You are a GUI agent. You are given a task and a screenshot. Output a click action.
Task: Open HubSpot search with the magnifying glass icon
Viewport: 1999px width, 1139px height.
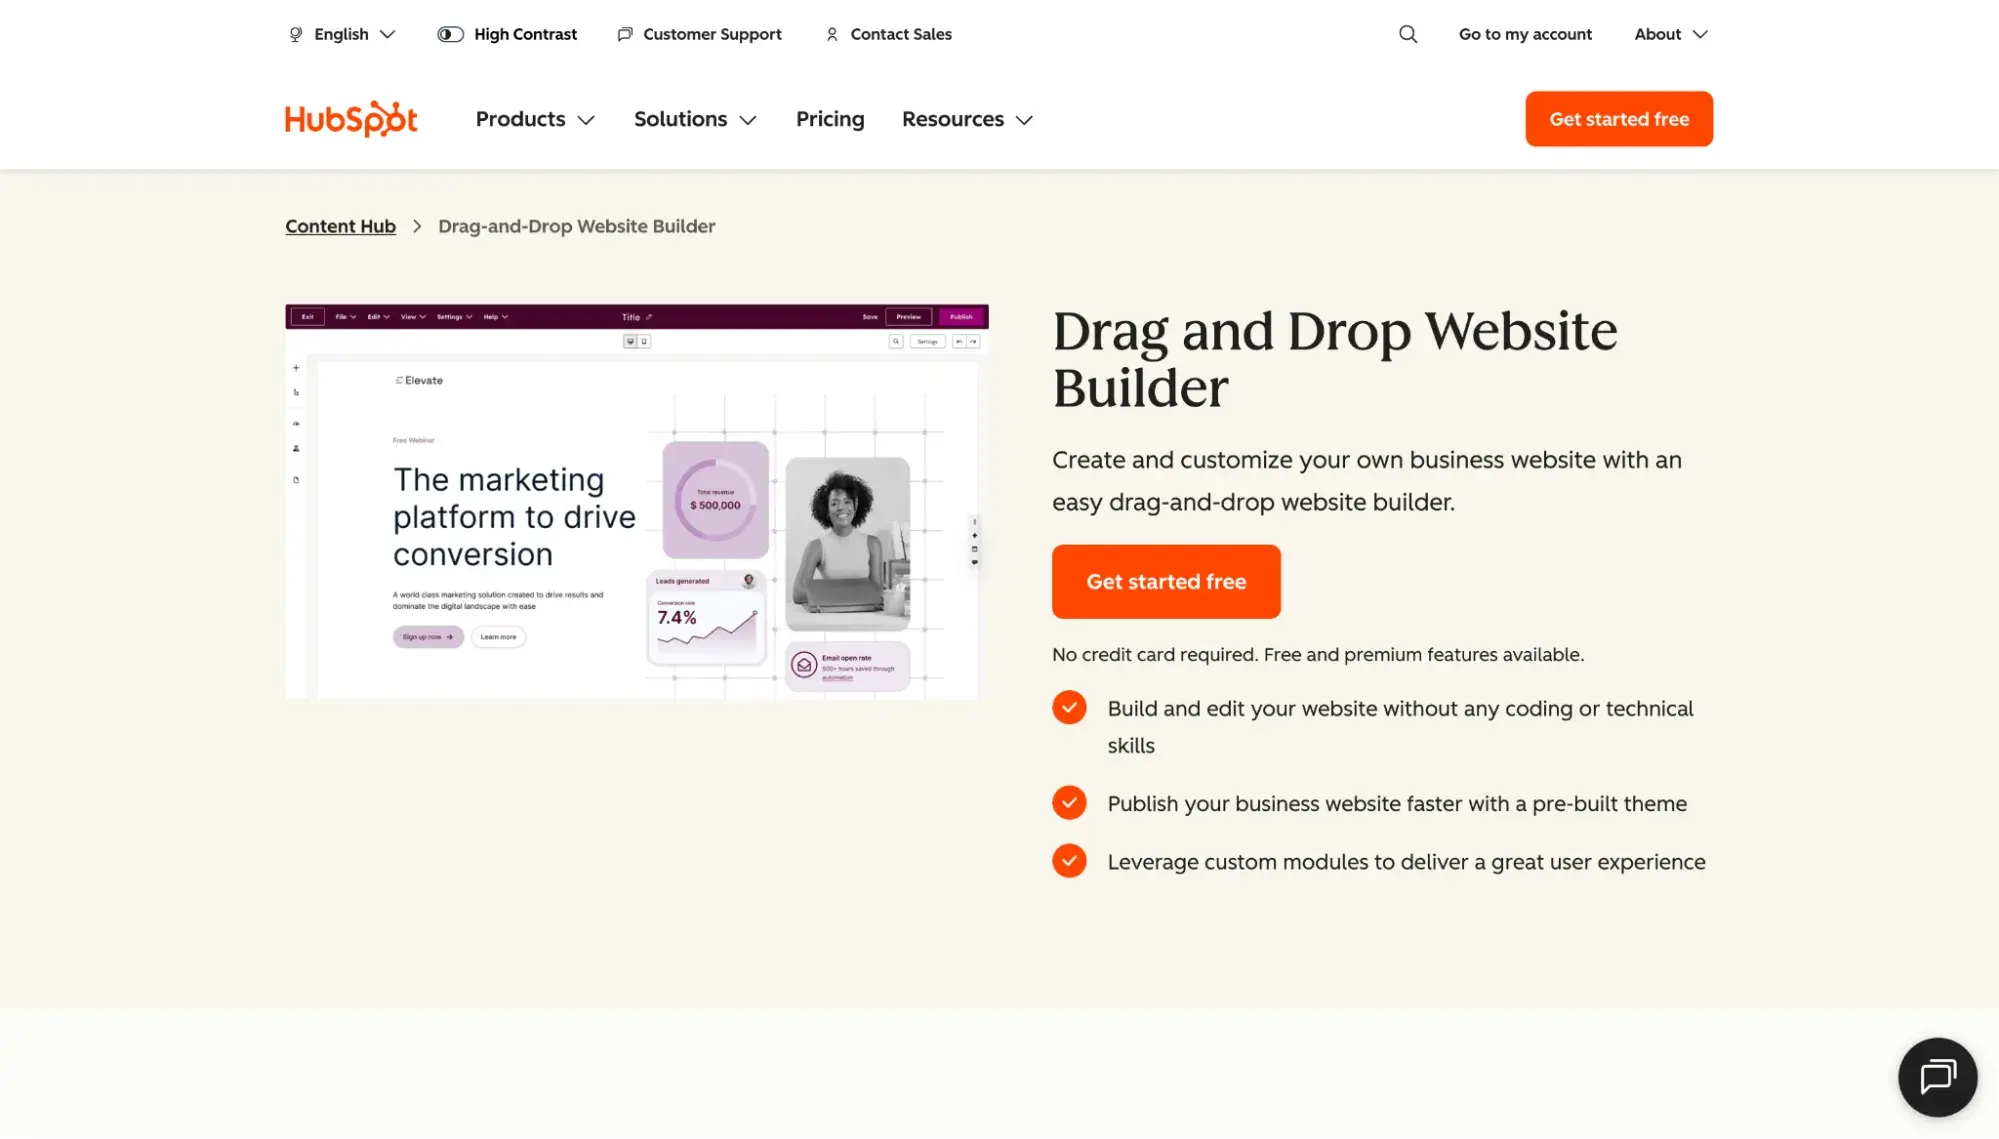1407,34
